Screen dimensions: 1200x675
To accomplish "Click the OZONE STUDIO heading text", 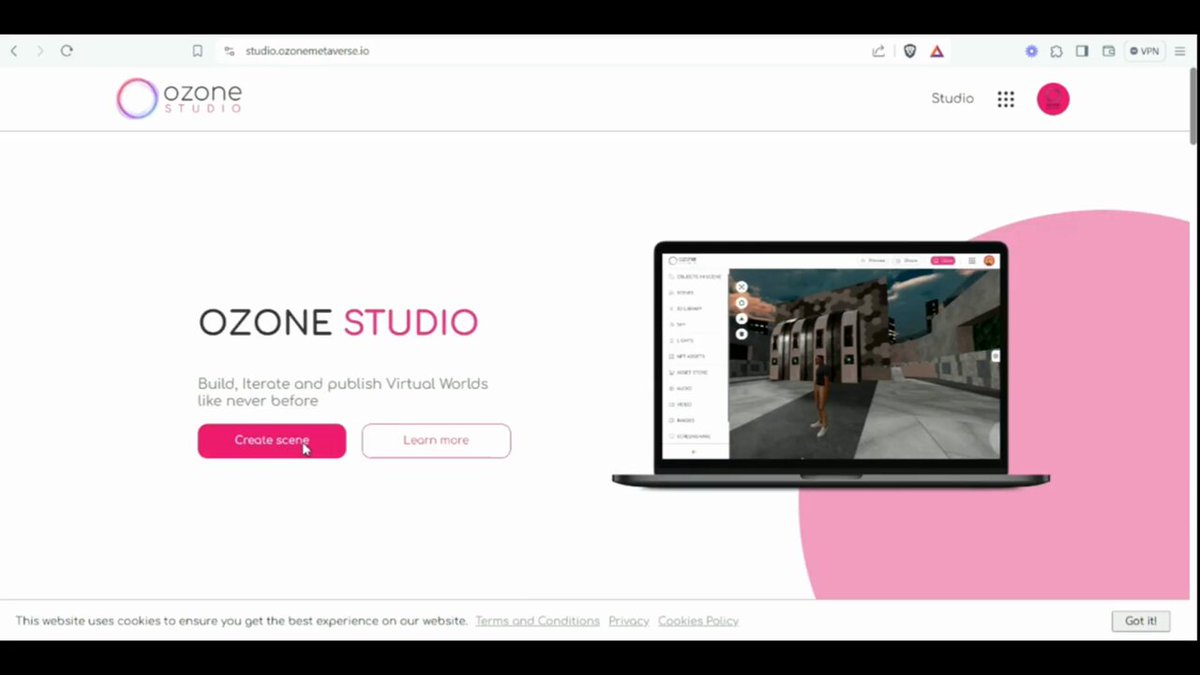I will pos(338,322).
